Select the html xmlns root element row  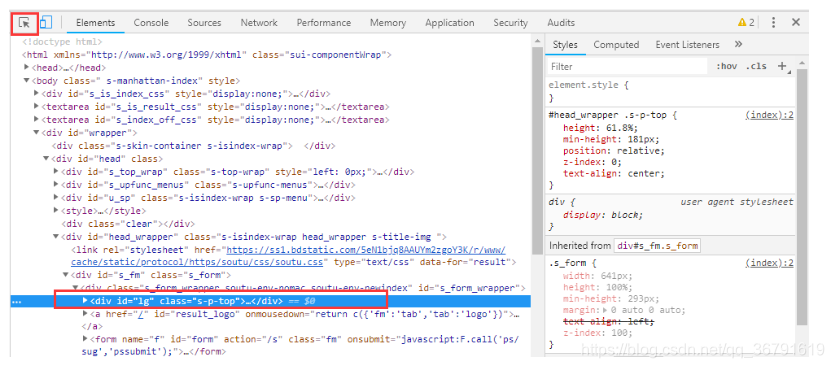coord(207,54)
